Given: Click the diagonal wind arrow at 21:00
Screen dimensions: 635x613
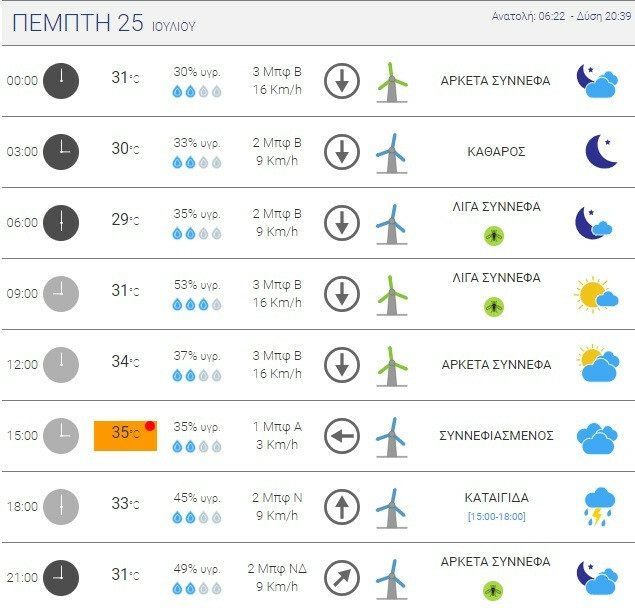Looking at the screenshot, I should 342,578.
